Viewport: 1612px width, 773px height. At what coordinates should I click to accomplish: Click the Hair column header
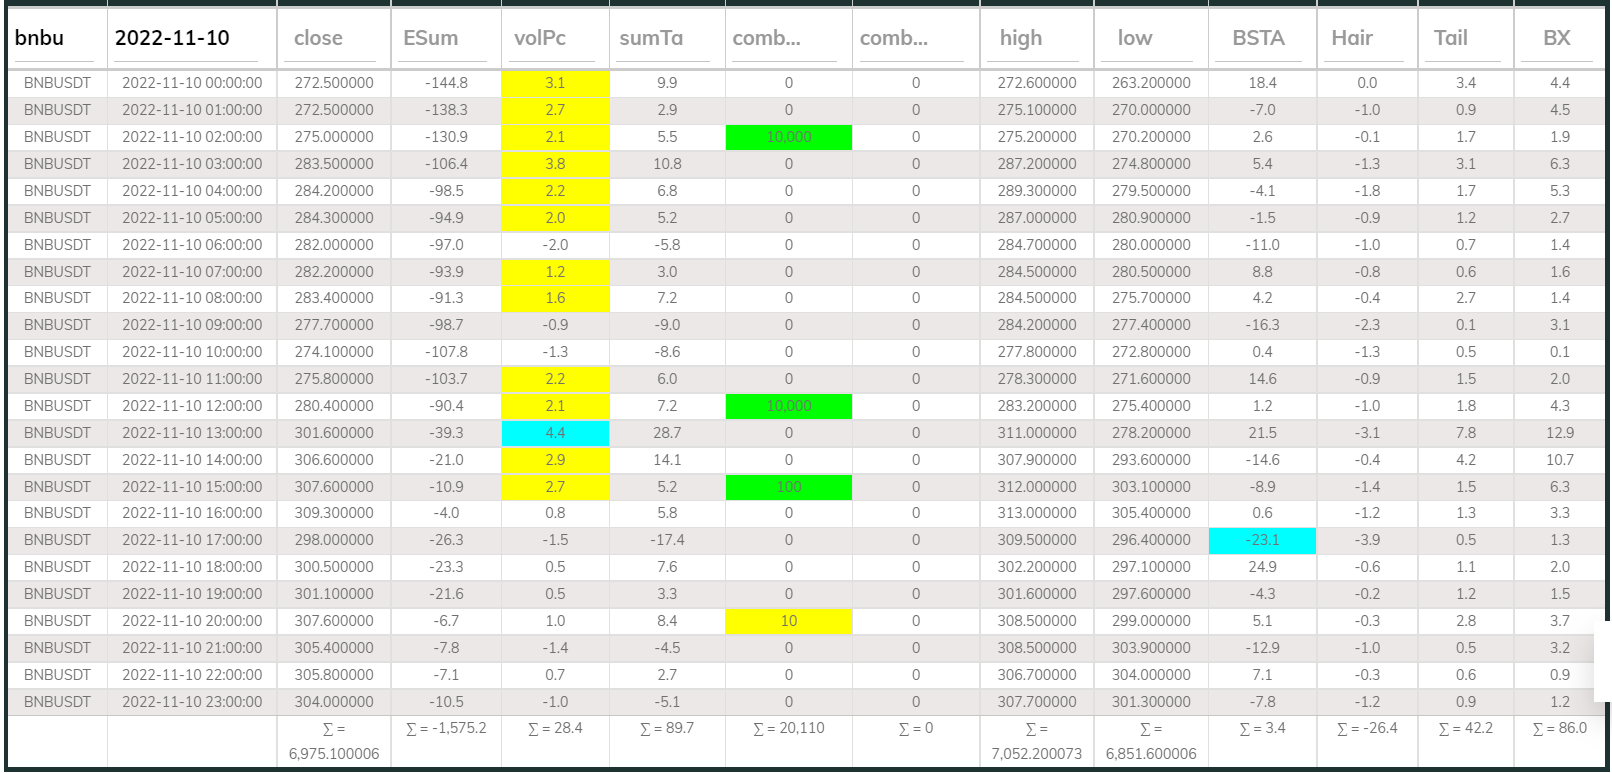tap(1352, 38)
